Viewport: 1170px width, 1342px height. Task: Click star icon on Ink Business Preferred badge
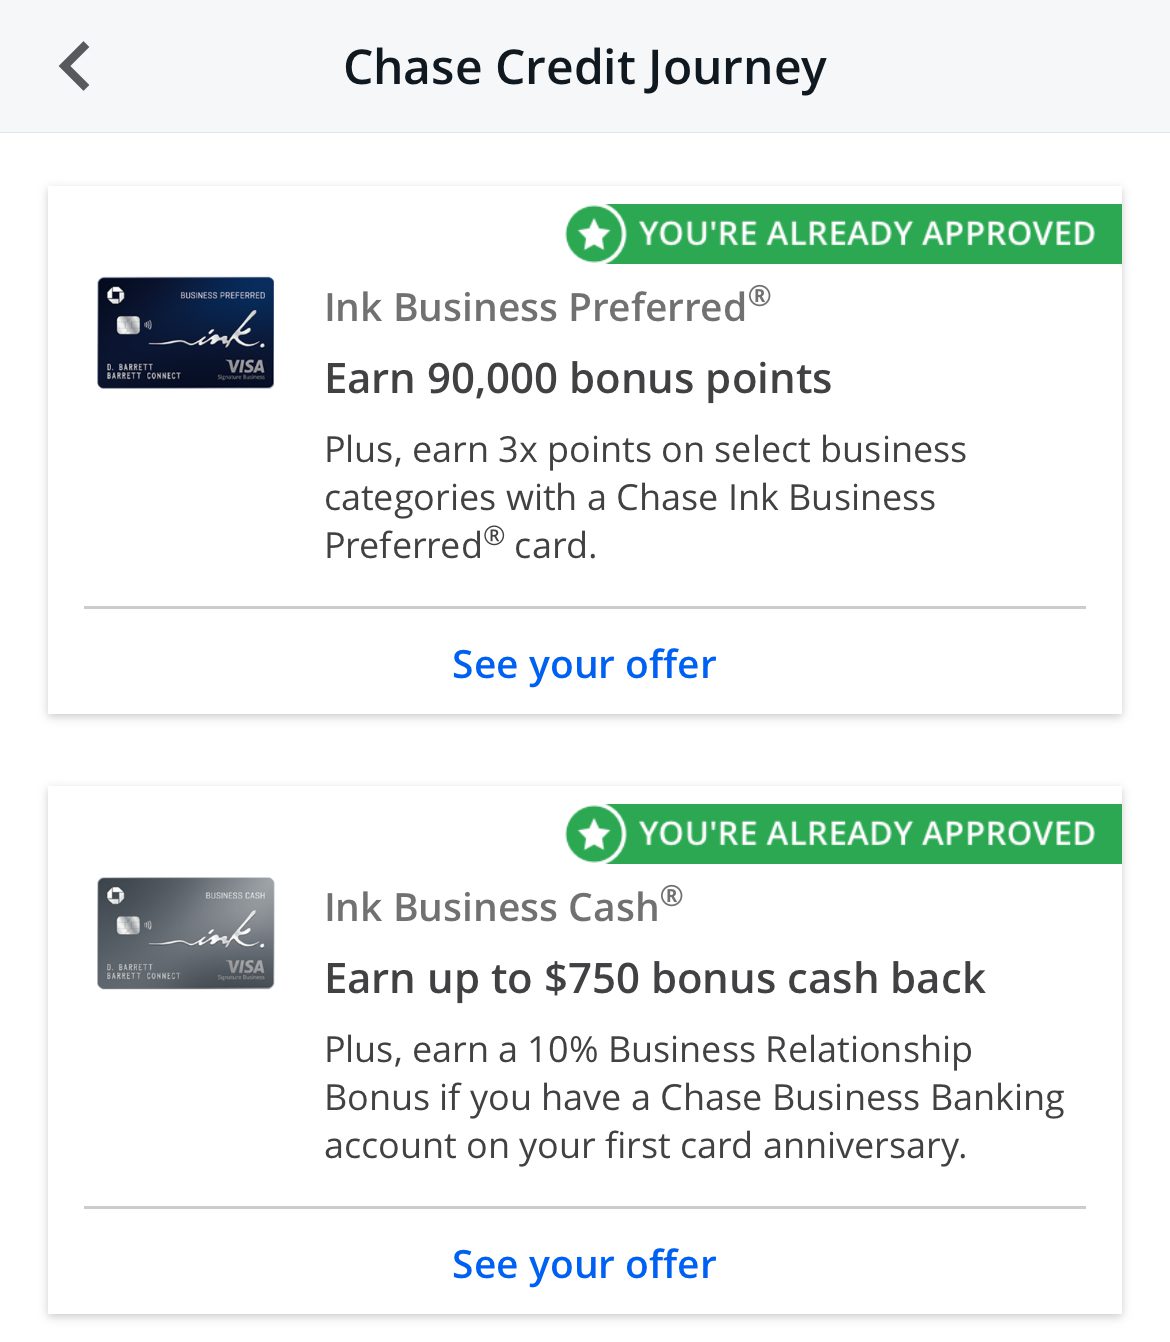[595, 234]
